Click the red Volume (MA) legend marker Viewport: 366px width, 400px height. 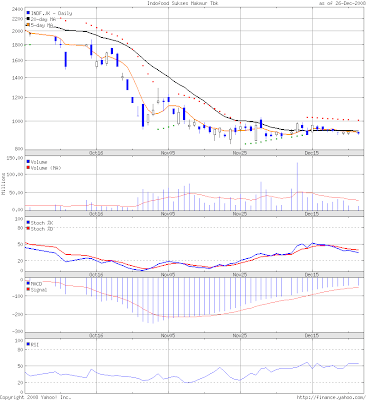pyautogui.click(x=28, y=168)
